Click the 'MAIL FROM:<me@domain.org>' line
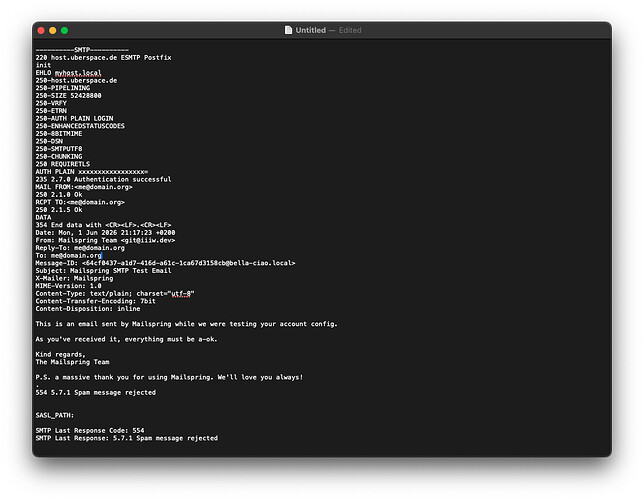This screenshot has height=500, width=644. (x=84, y=187)
